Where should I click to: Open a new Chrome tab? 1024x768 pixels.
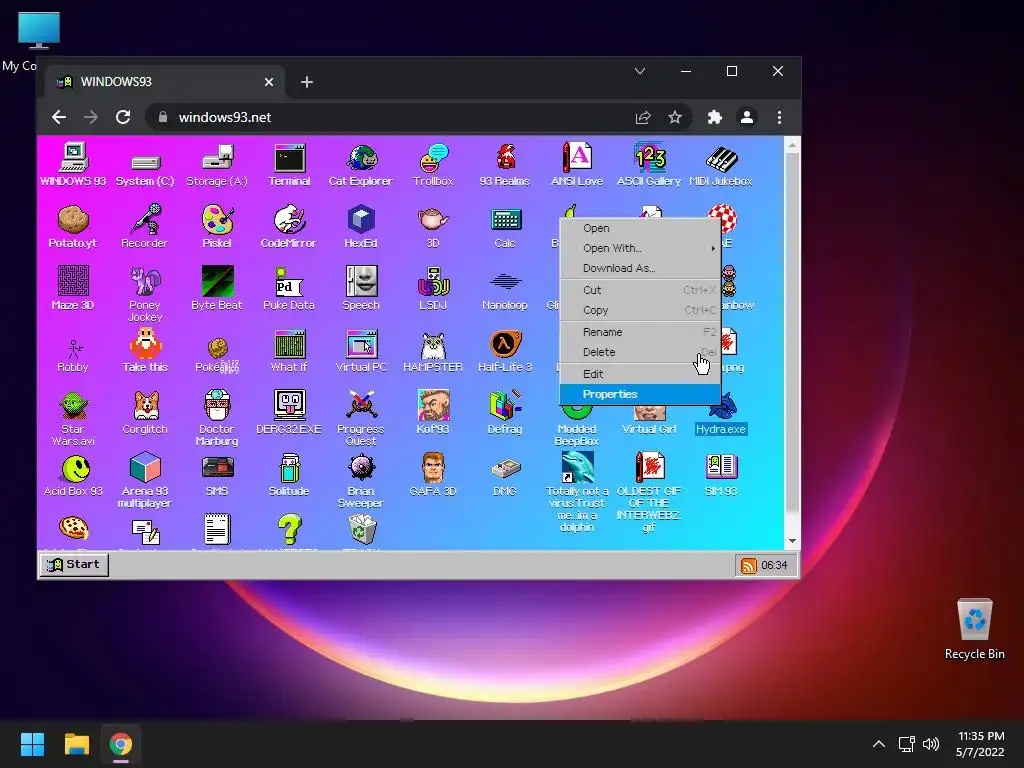[307, 82]
